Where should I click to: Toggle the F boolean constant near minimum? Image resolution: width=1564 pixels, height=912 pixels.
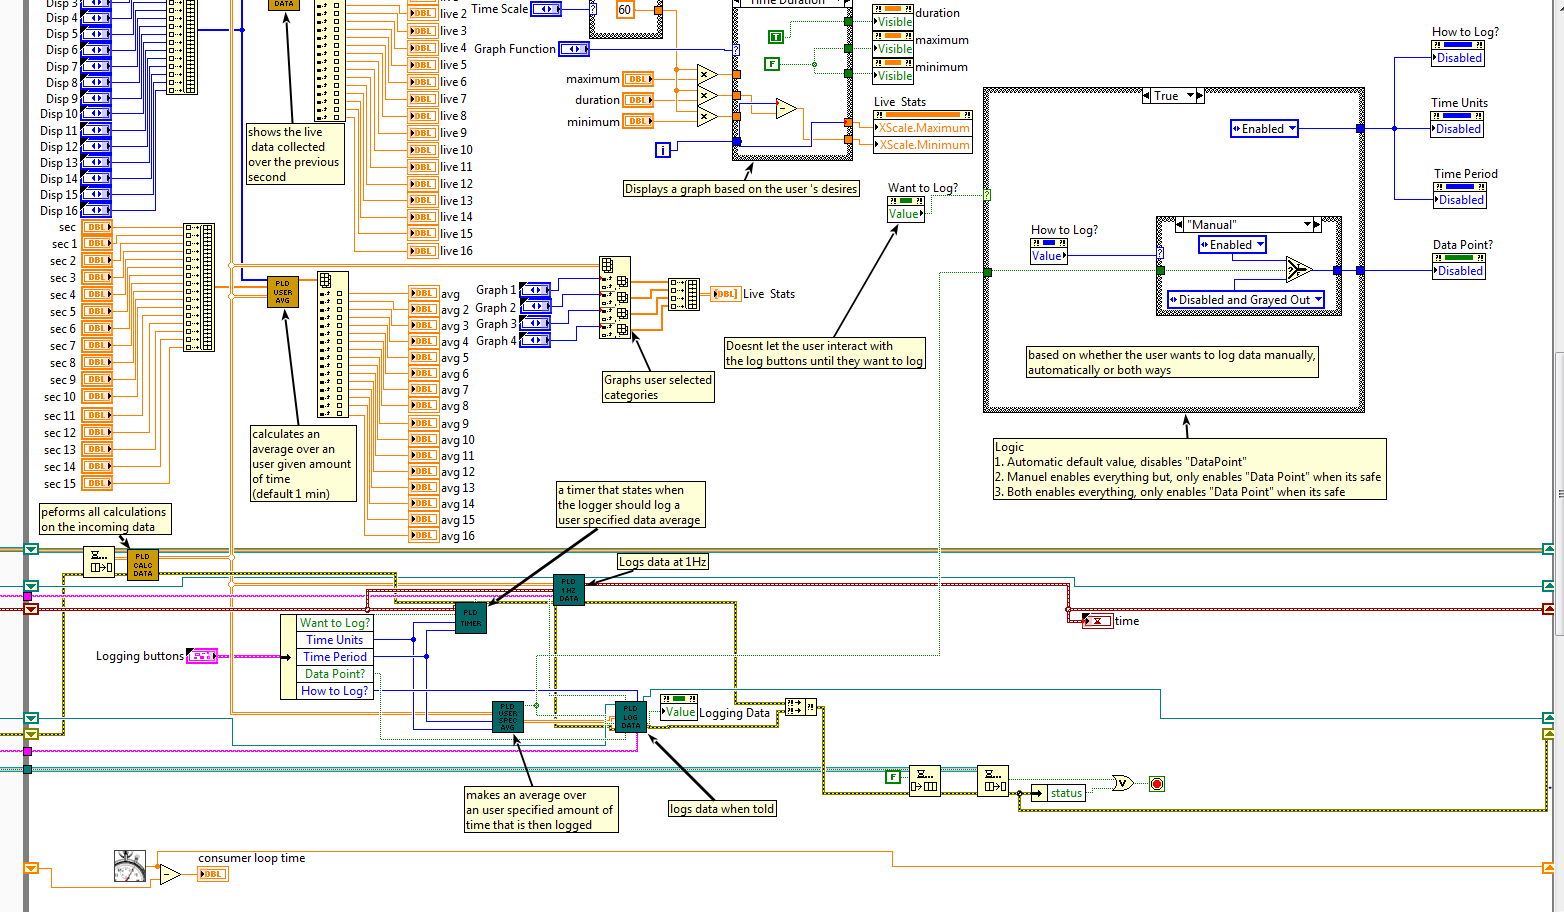pos(771,64)
